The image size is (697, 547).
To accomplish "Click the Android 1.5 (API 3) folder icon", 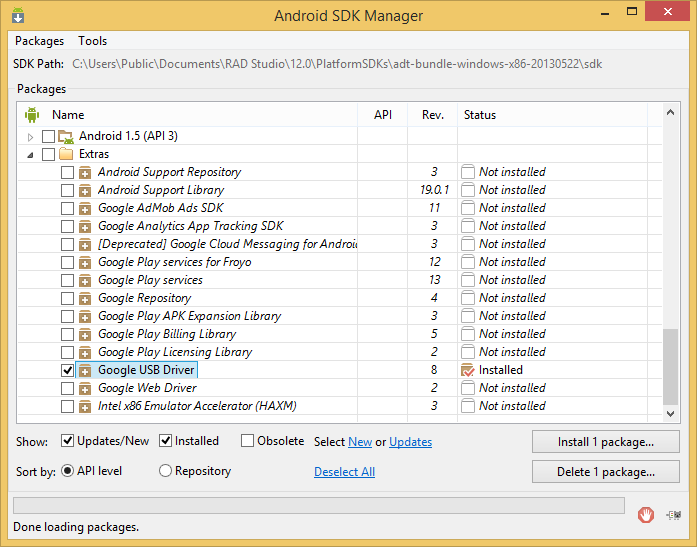I will pyautogui.click(x=66, y=136).
